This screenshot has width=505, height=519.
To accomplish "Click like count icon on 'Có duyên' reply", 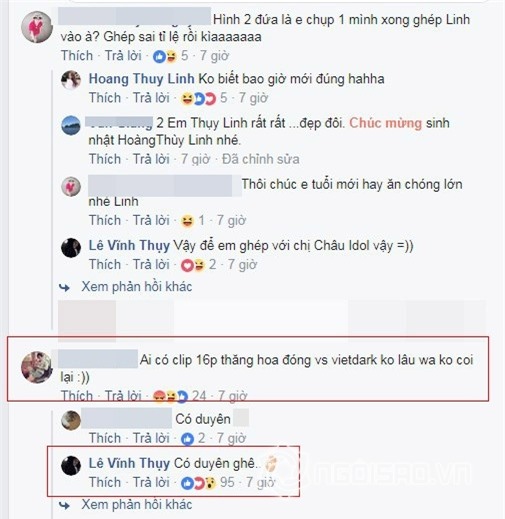I will [187, 439].
